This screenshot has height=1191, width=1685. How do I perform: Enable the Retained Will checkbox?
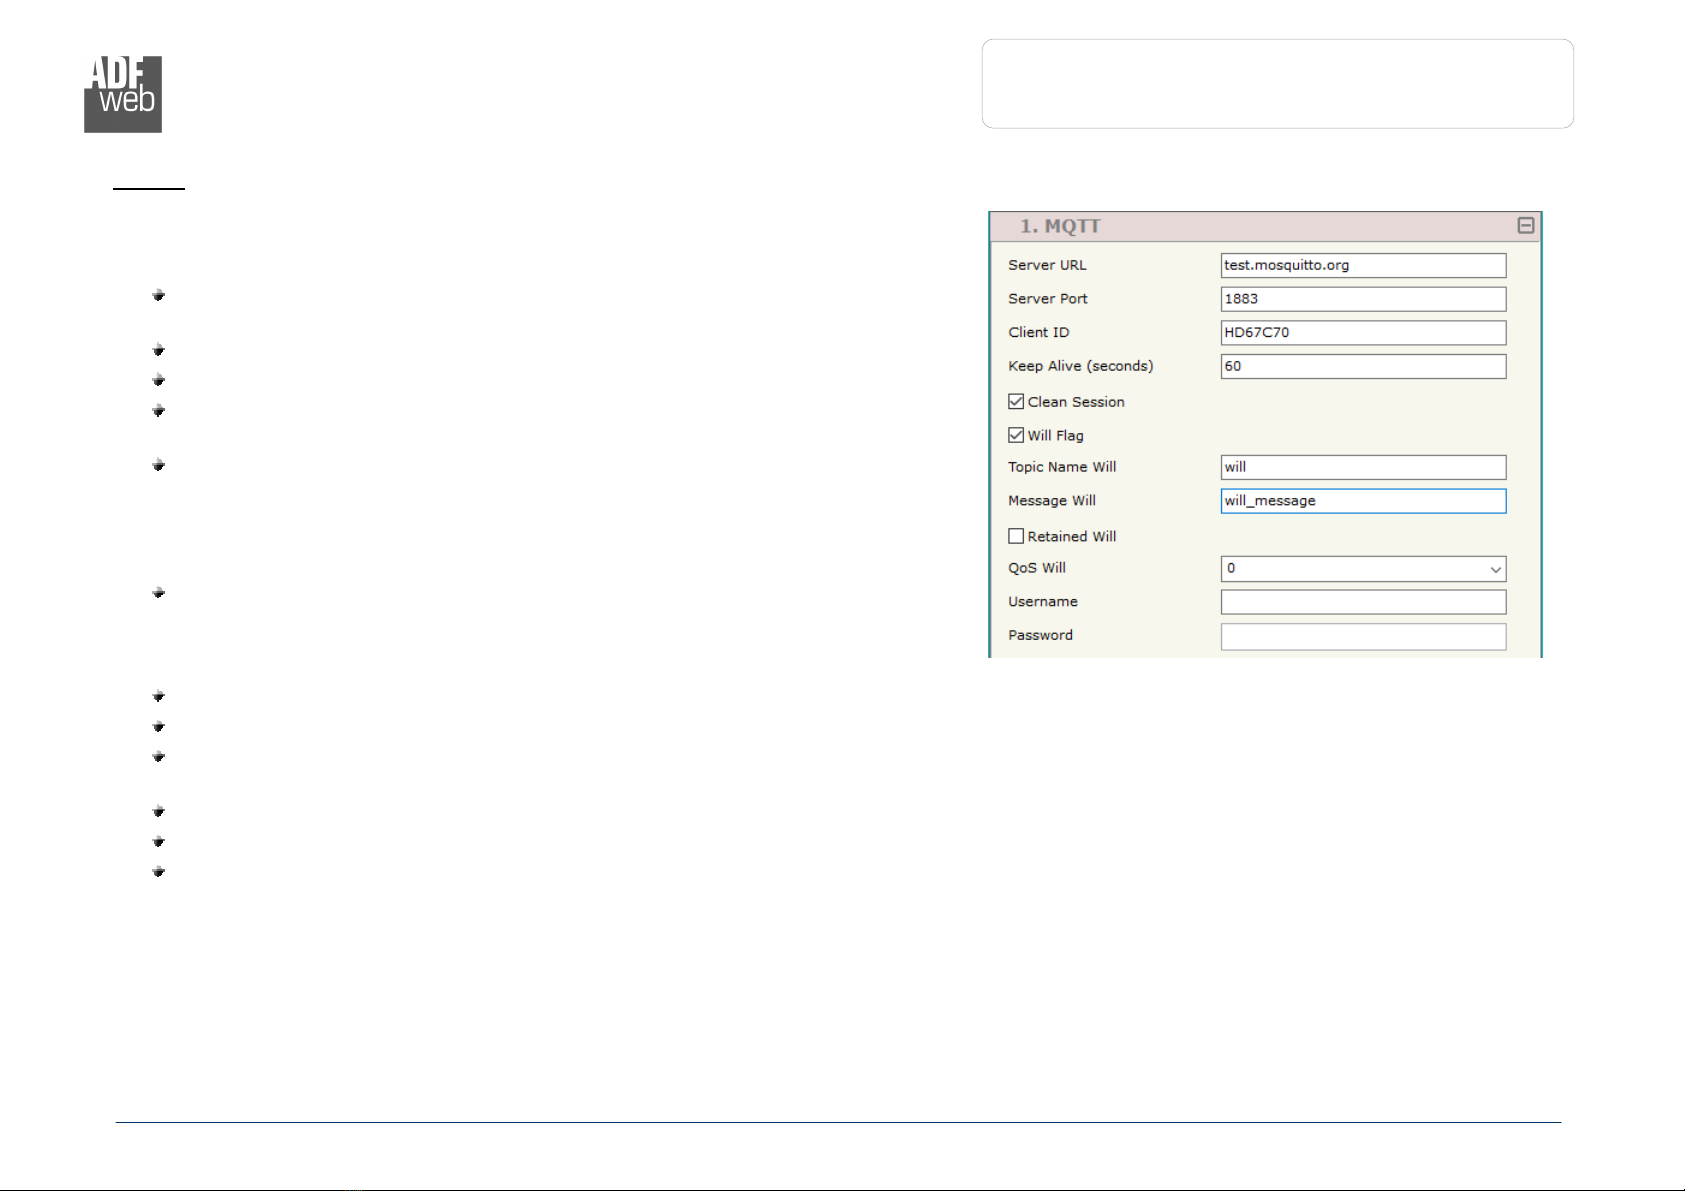(1016, 536)
